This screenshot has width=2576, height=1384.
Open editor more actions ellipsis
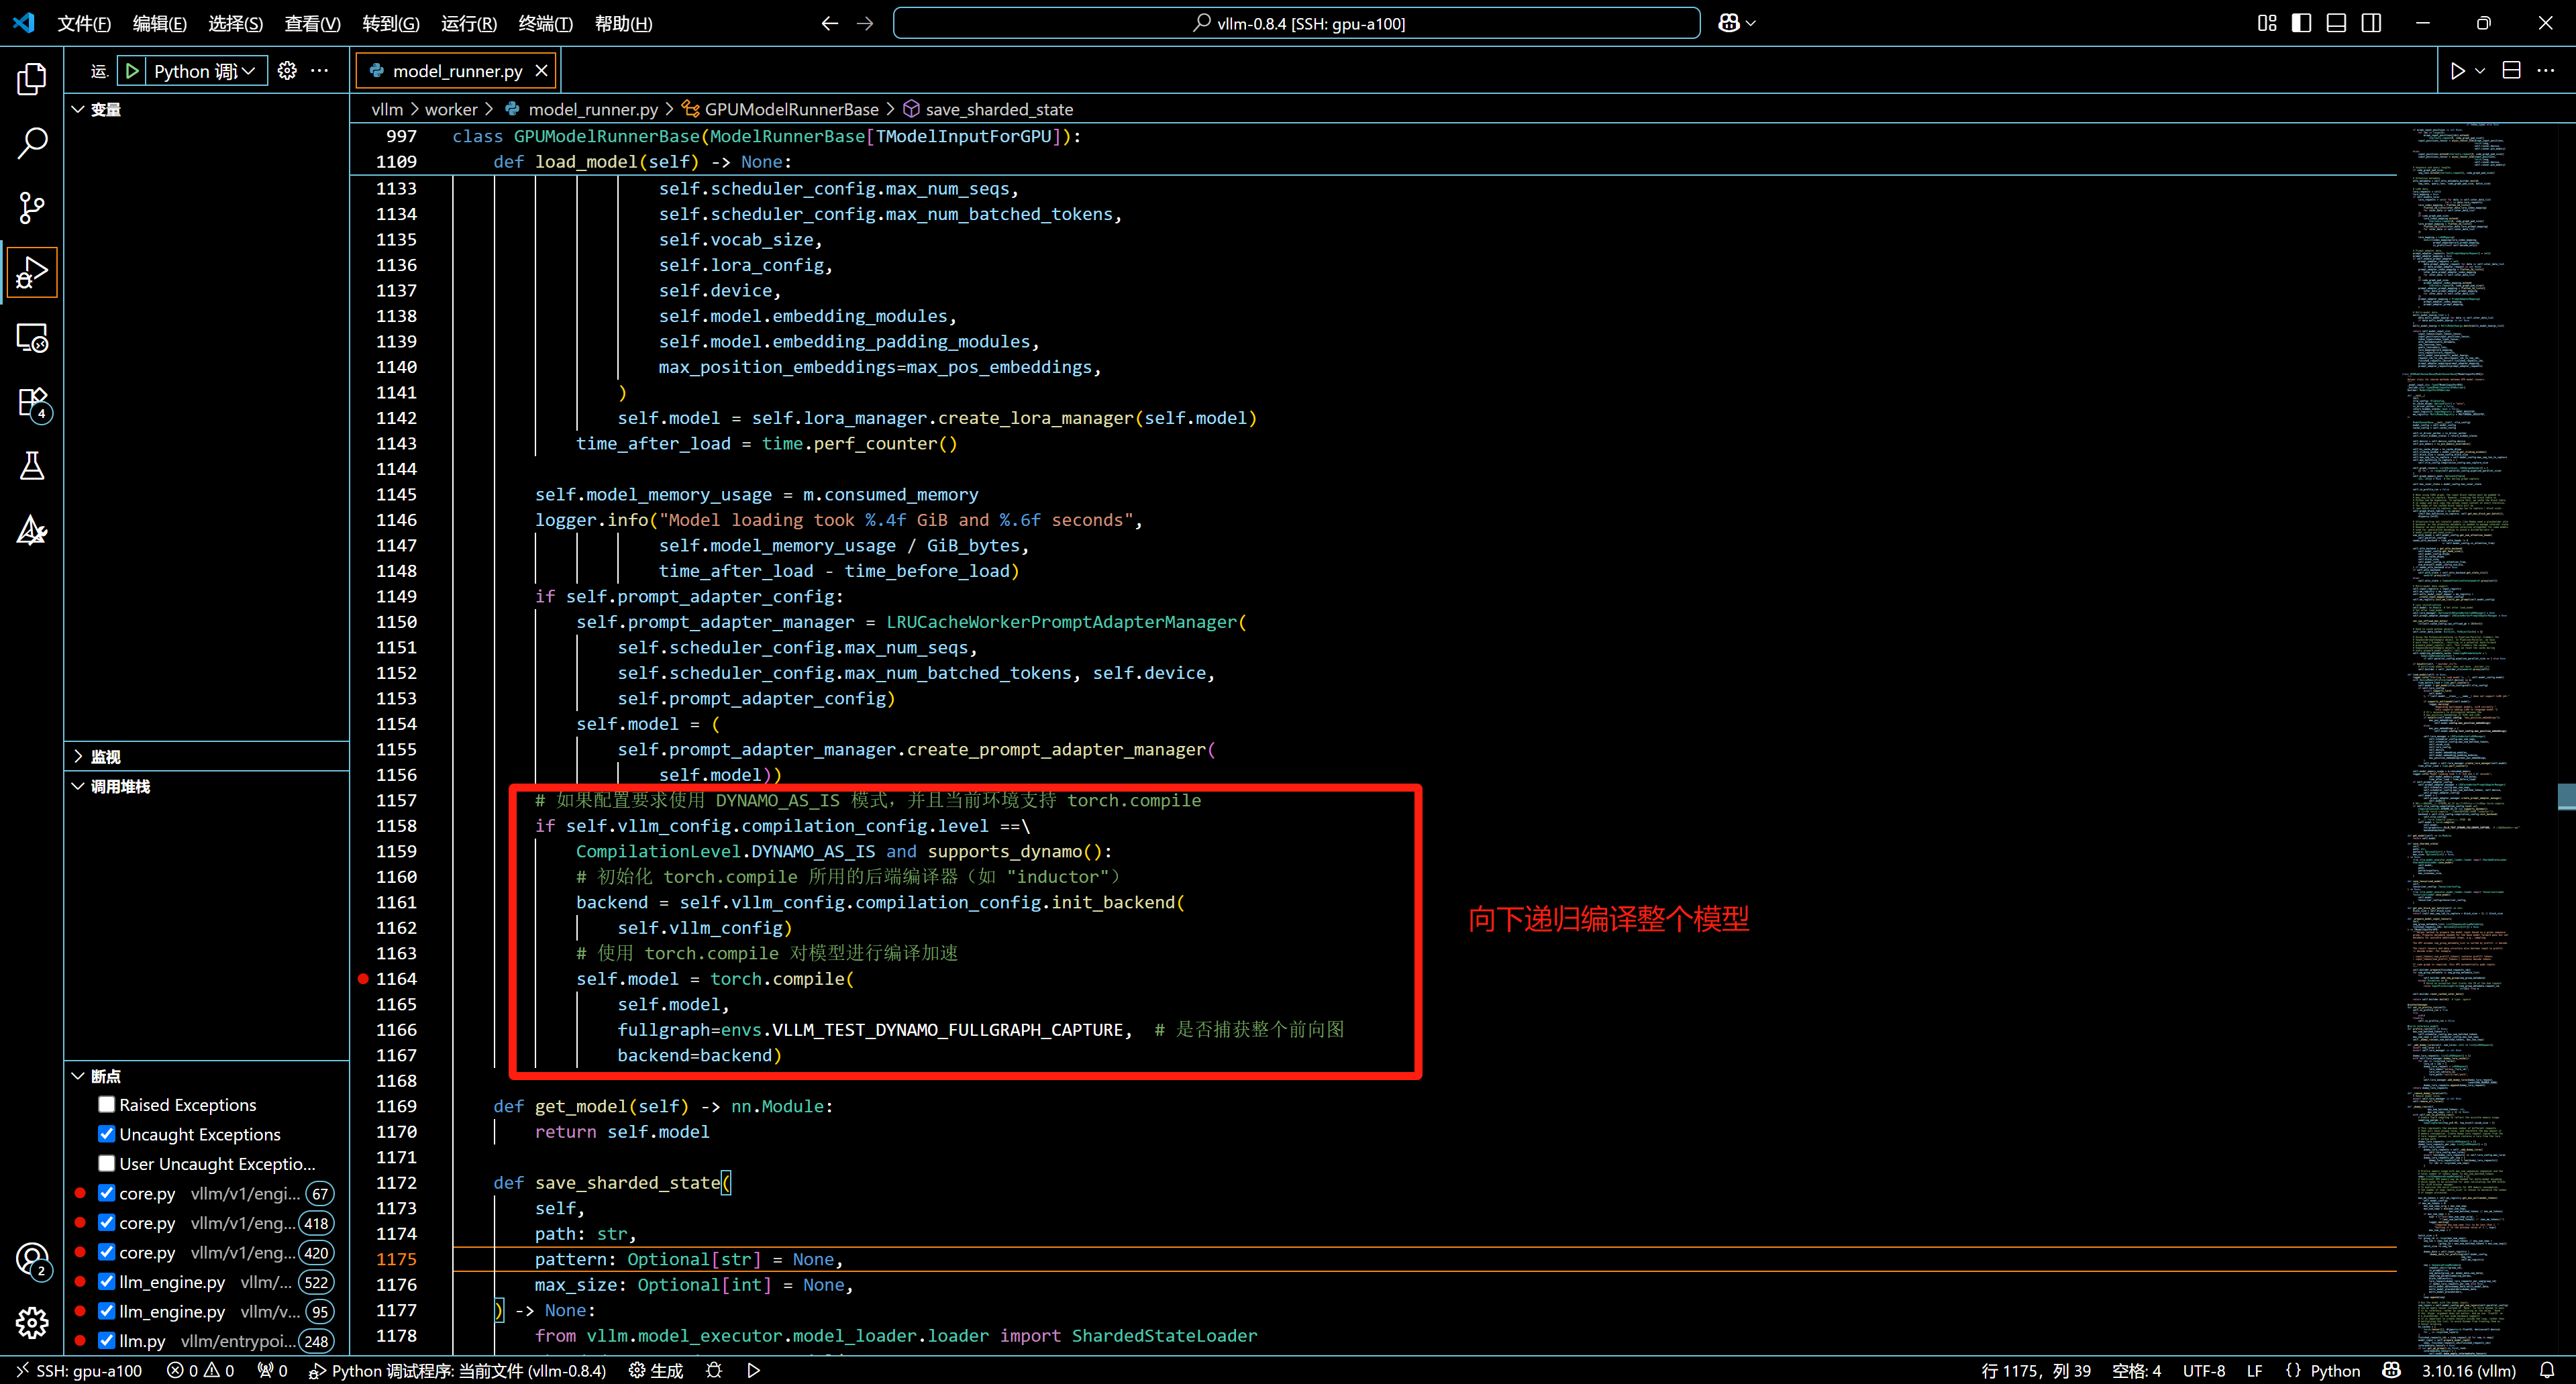tap(2546, 71)
